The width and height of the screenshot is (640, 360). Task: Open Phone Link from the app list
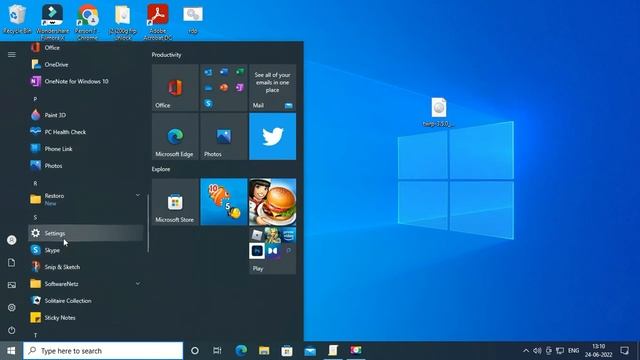point(86,149)
